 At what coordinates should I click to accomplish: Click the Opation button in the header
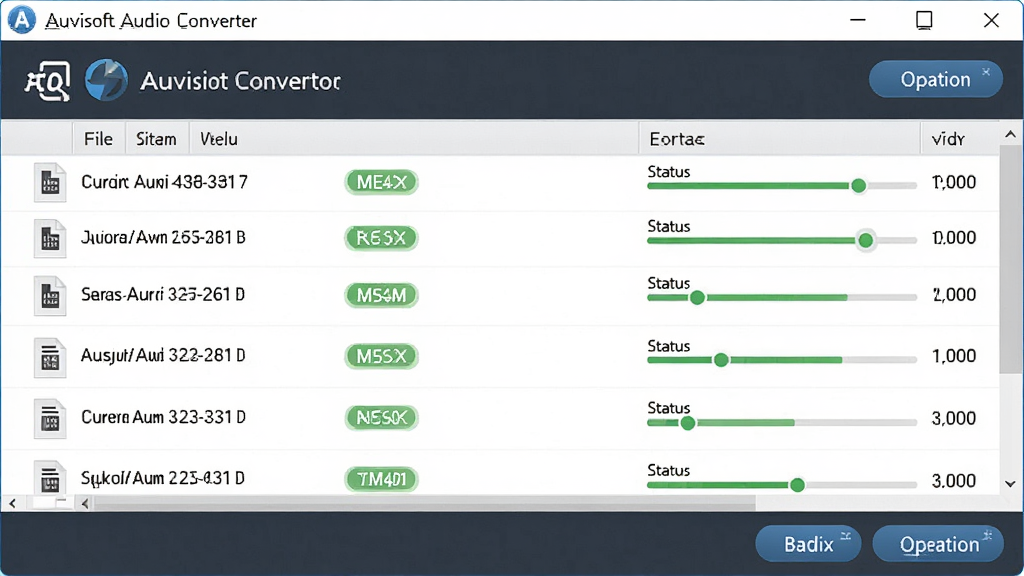[935, 80]
